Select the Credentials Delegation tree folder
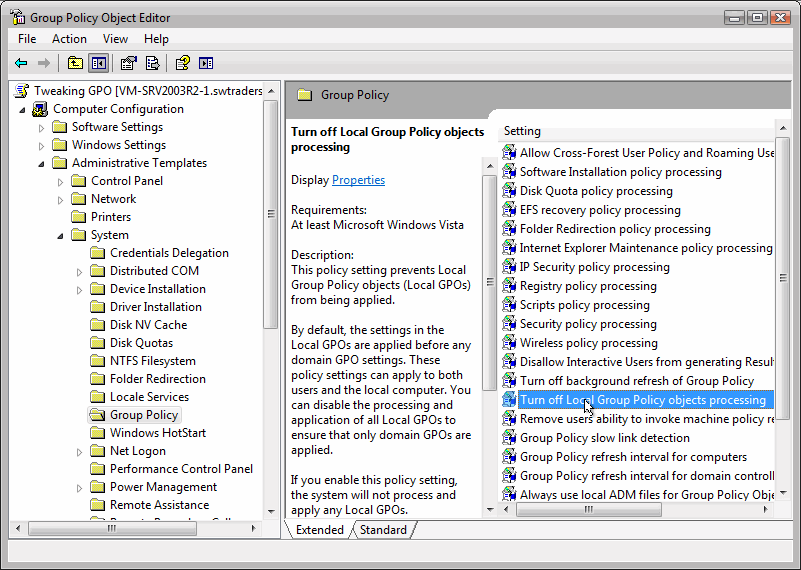 [169, 253]
